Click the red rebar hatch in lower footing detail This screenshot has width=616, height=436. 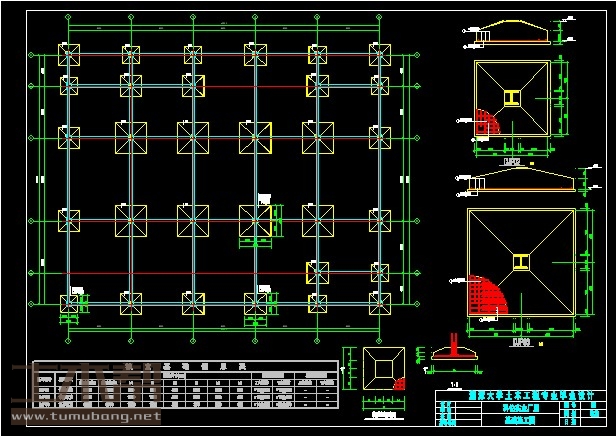pos(490,296)
